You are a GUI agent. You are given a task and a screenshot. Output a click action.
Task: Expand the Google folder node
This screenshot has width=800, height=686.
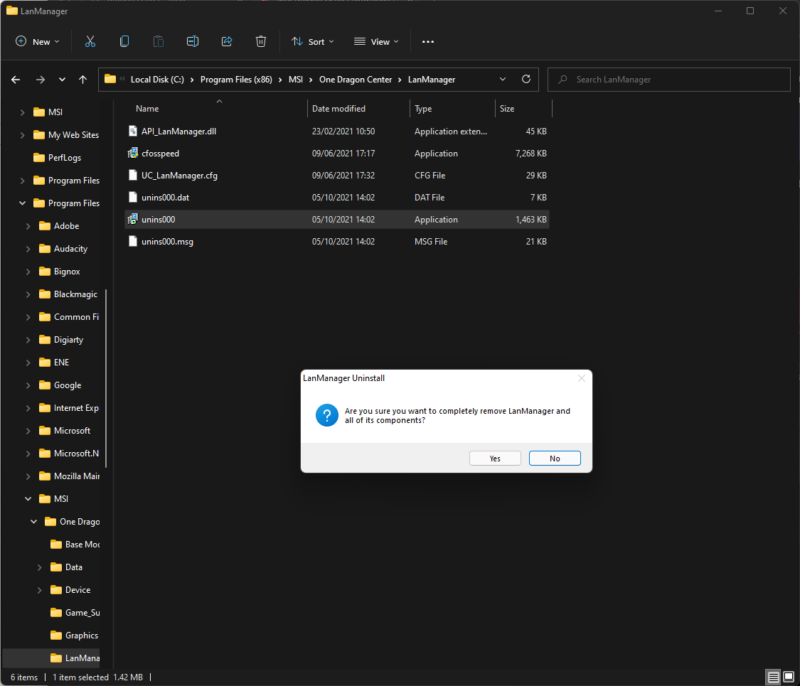(x=28, y=386)
